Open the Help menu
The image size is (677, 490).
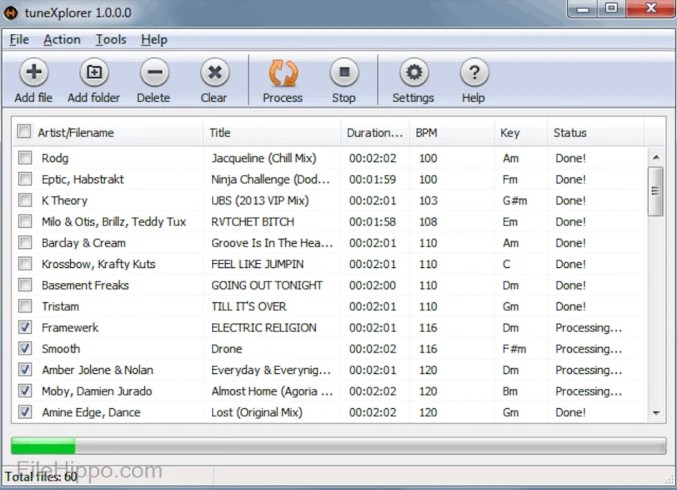coord(154,40)
